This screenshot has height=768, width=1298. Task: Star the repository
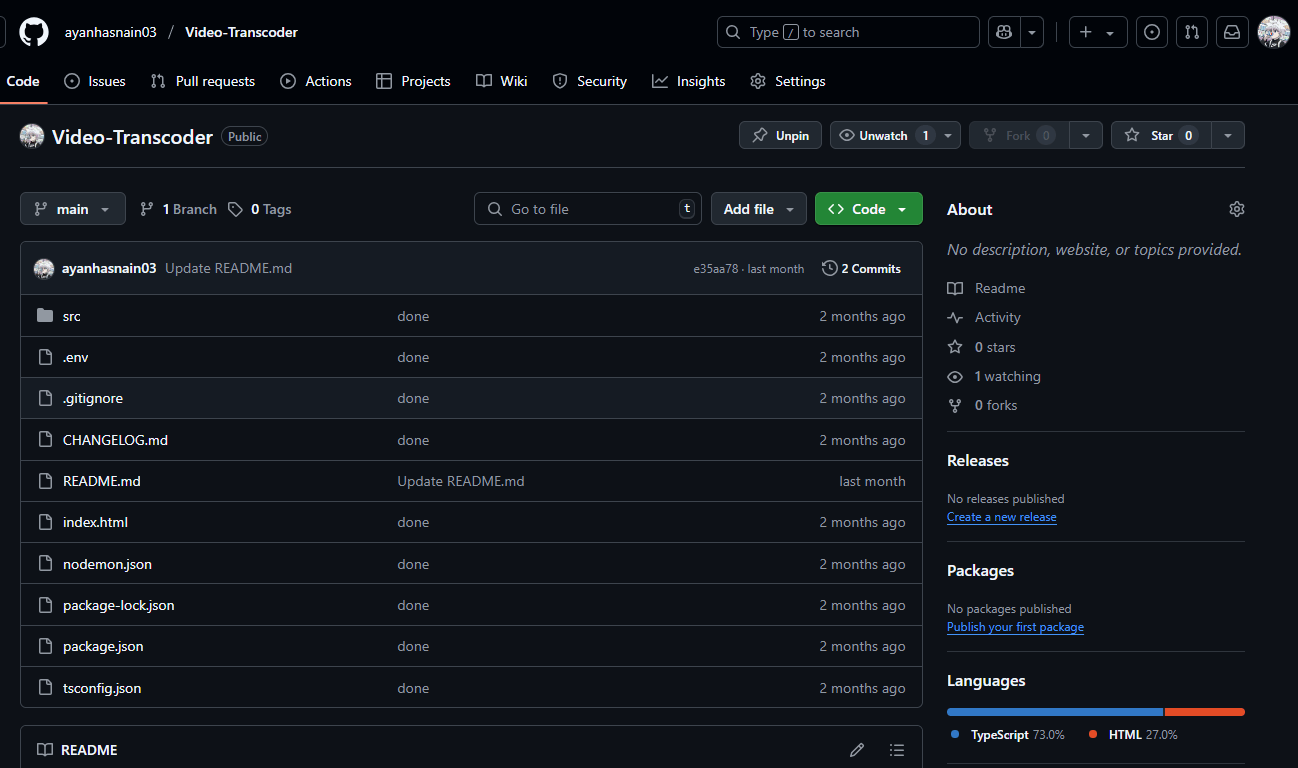[1161, 135]
